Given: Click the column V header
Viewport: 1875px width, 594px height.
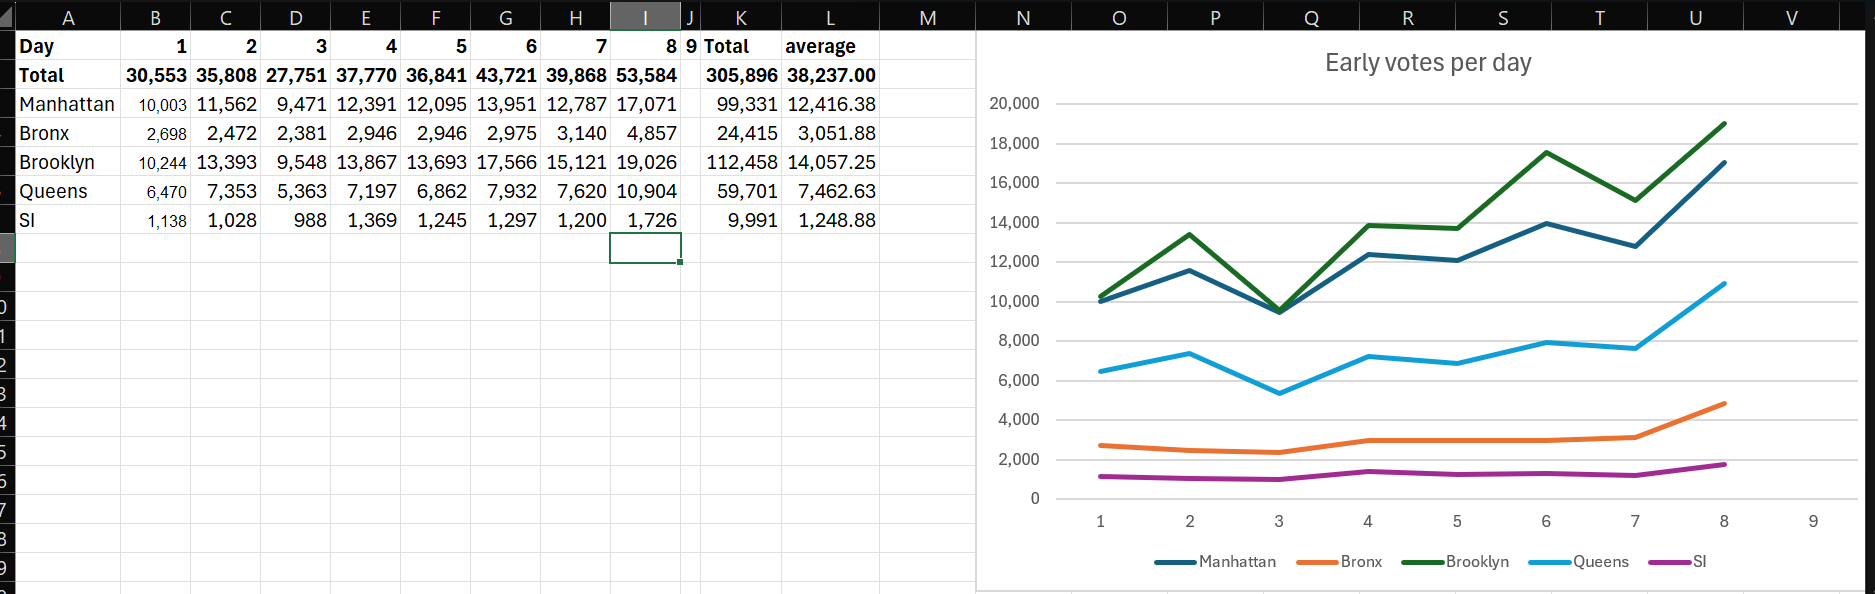Looking at the screenshot, I should point(1791,17).
